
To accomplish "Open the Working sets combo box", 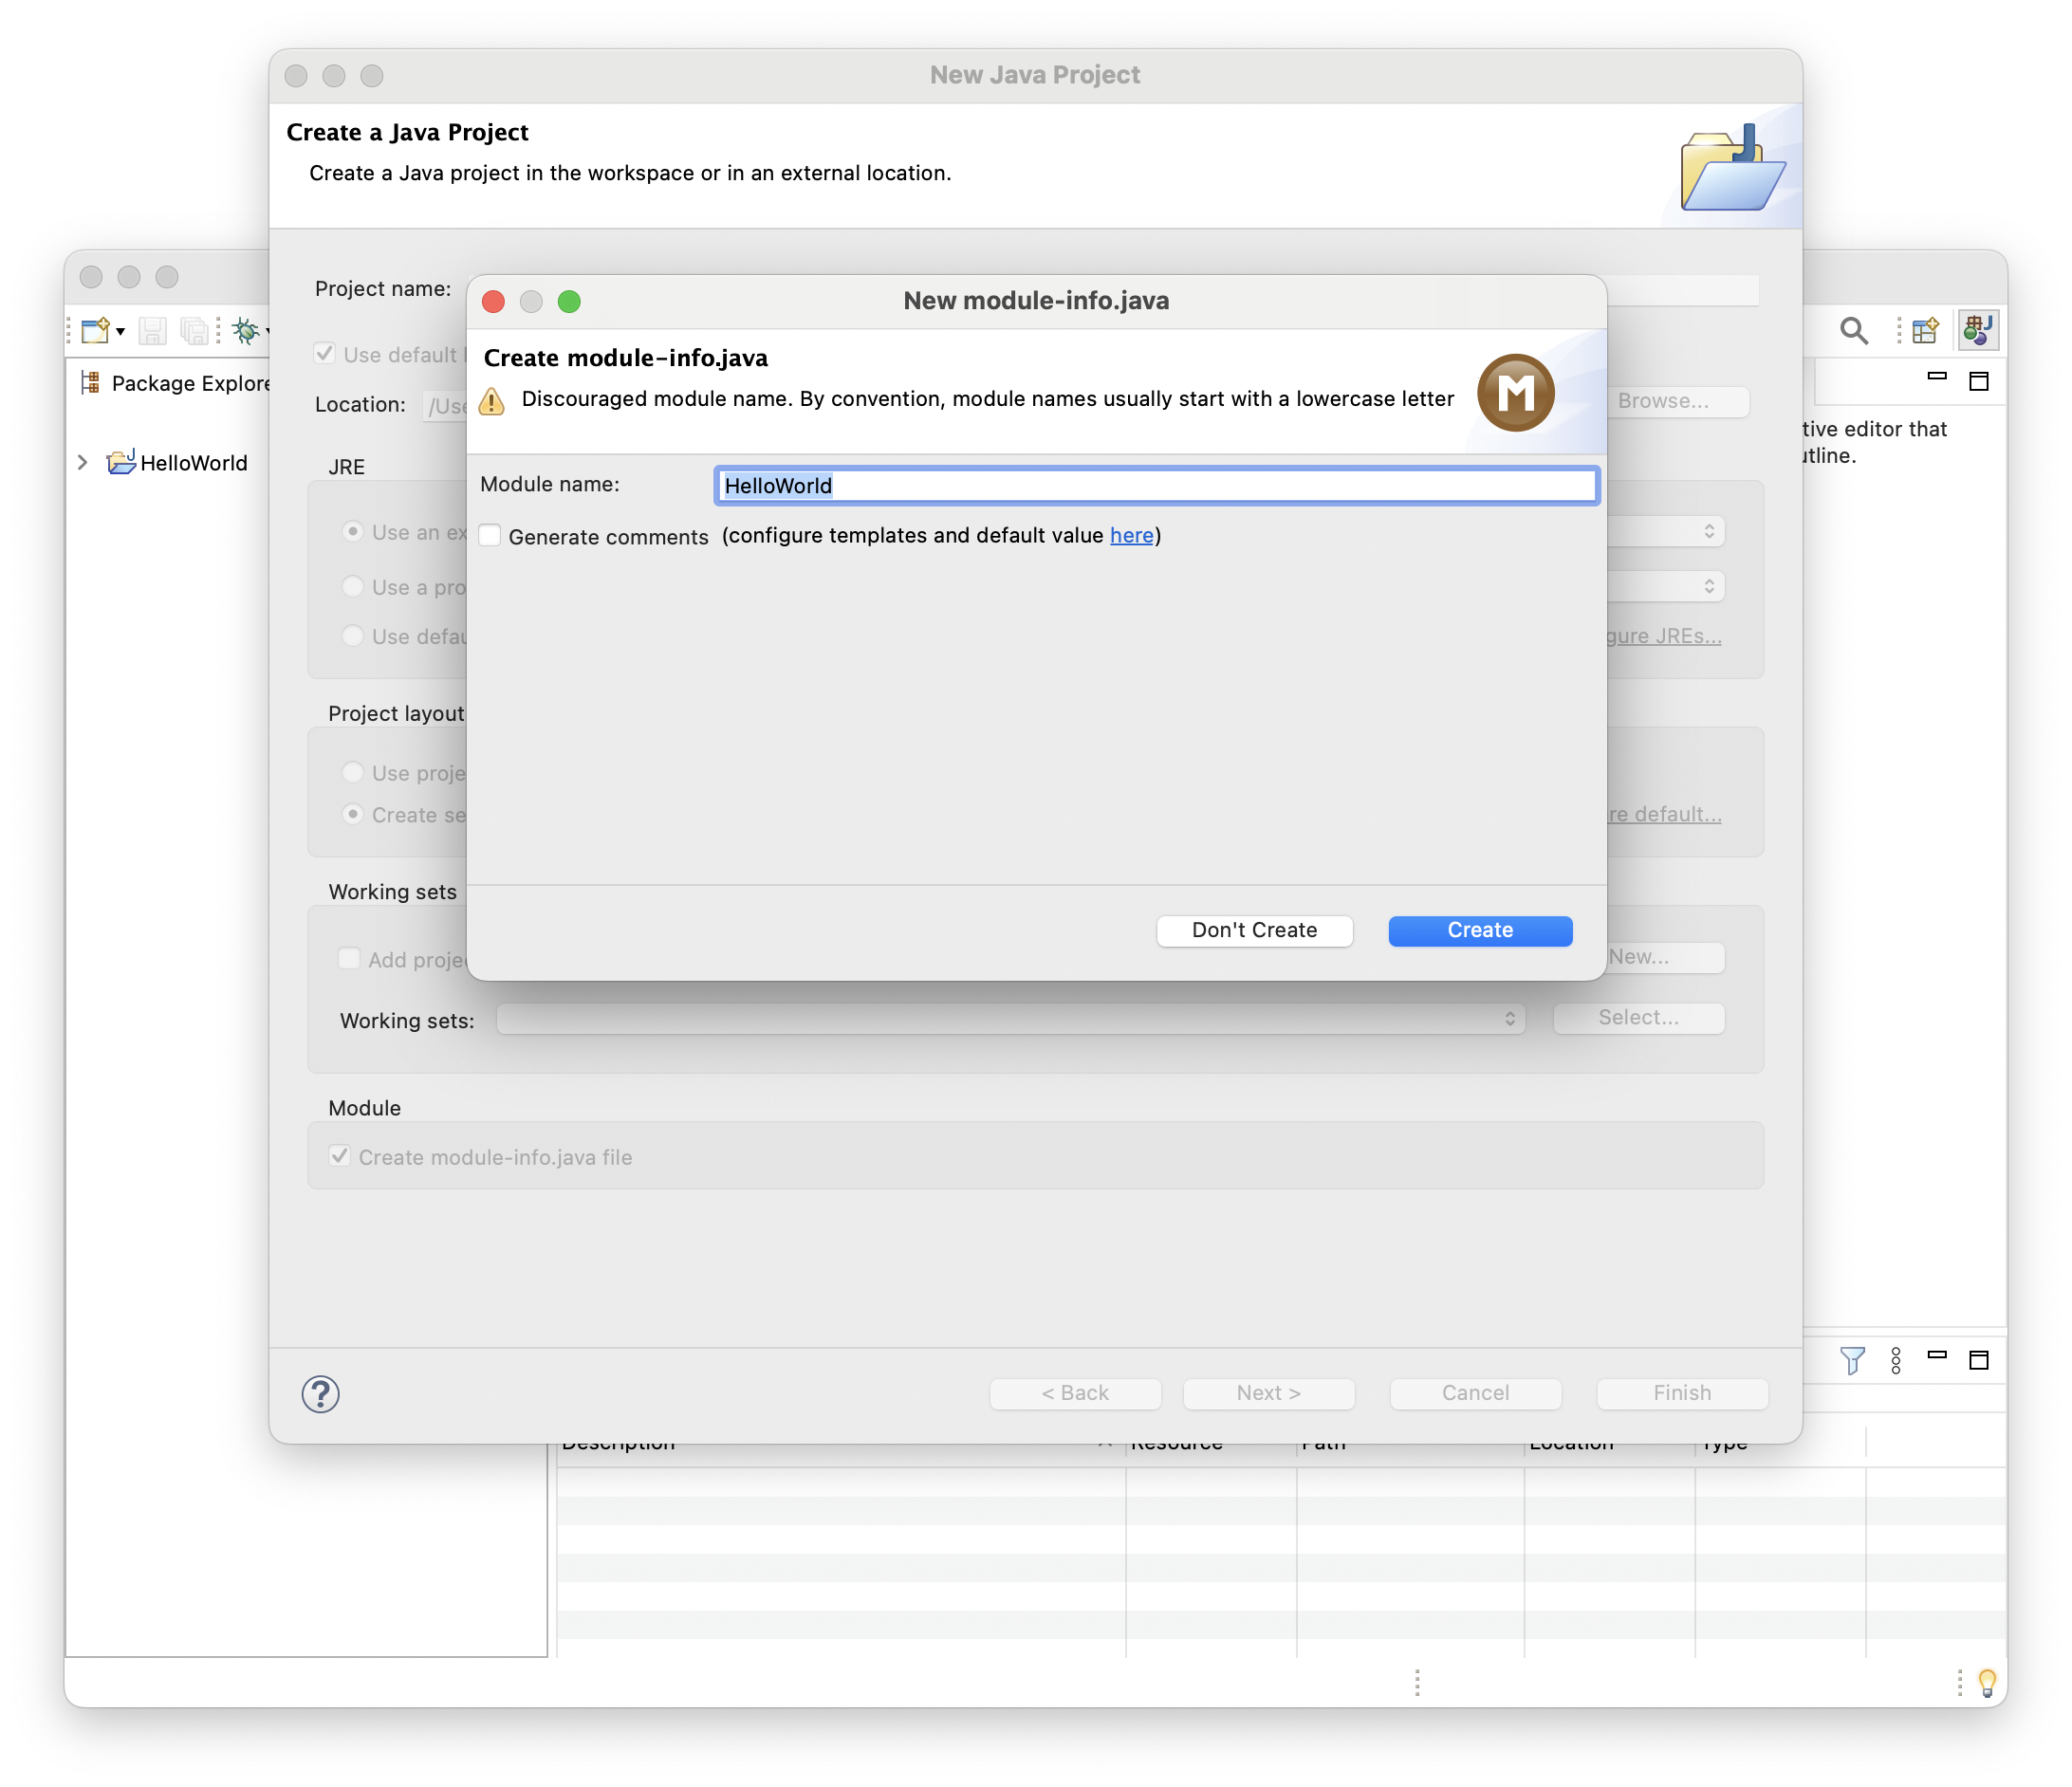I will 1010,1018.
